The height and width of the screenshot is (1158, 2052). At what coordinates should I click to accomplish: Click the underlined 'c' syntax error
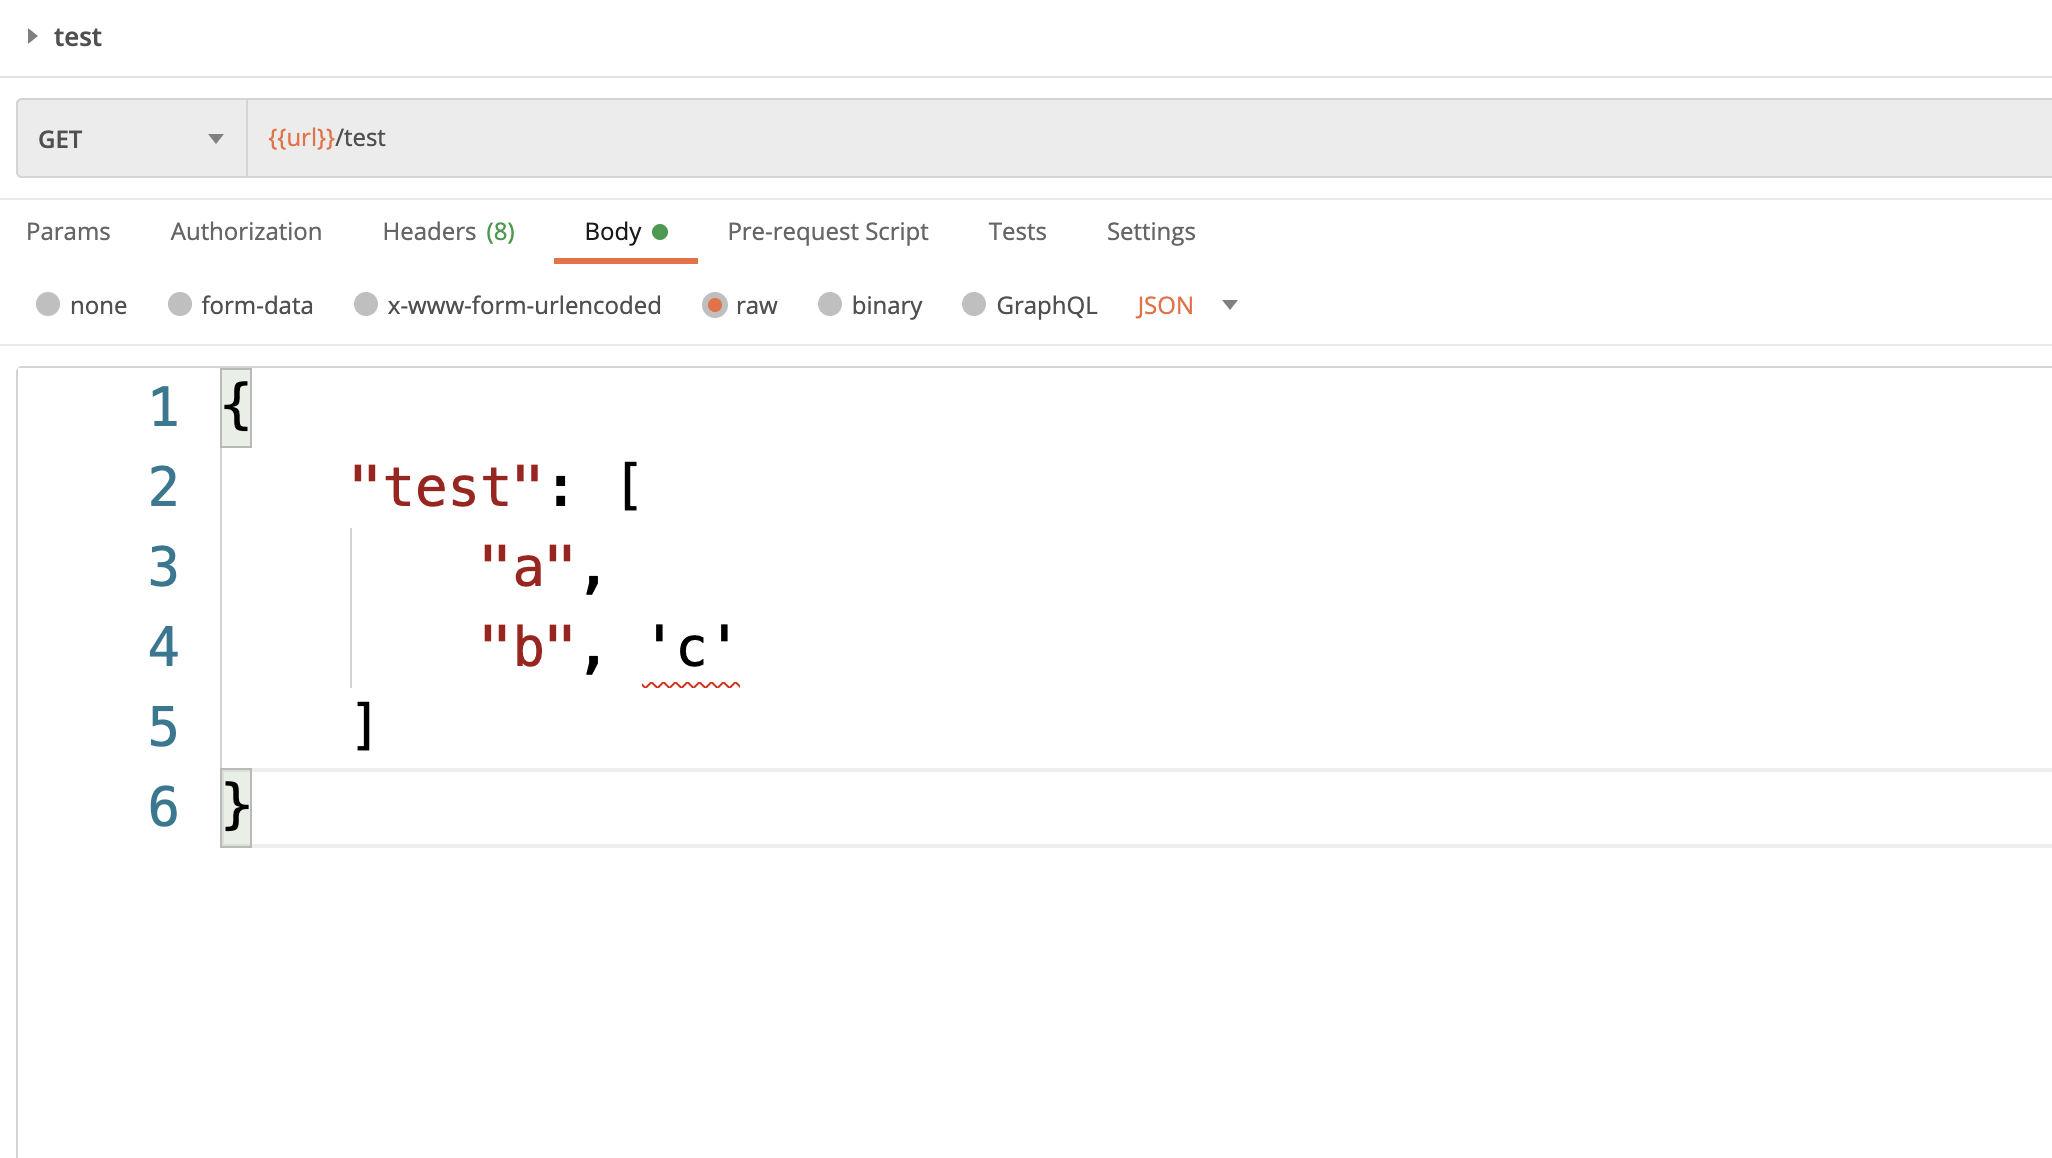(x=692, y=648)
